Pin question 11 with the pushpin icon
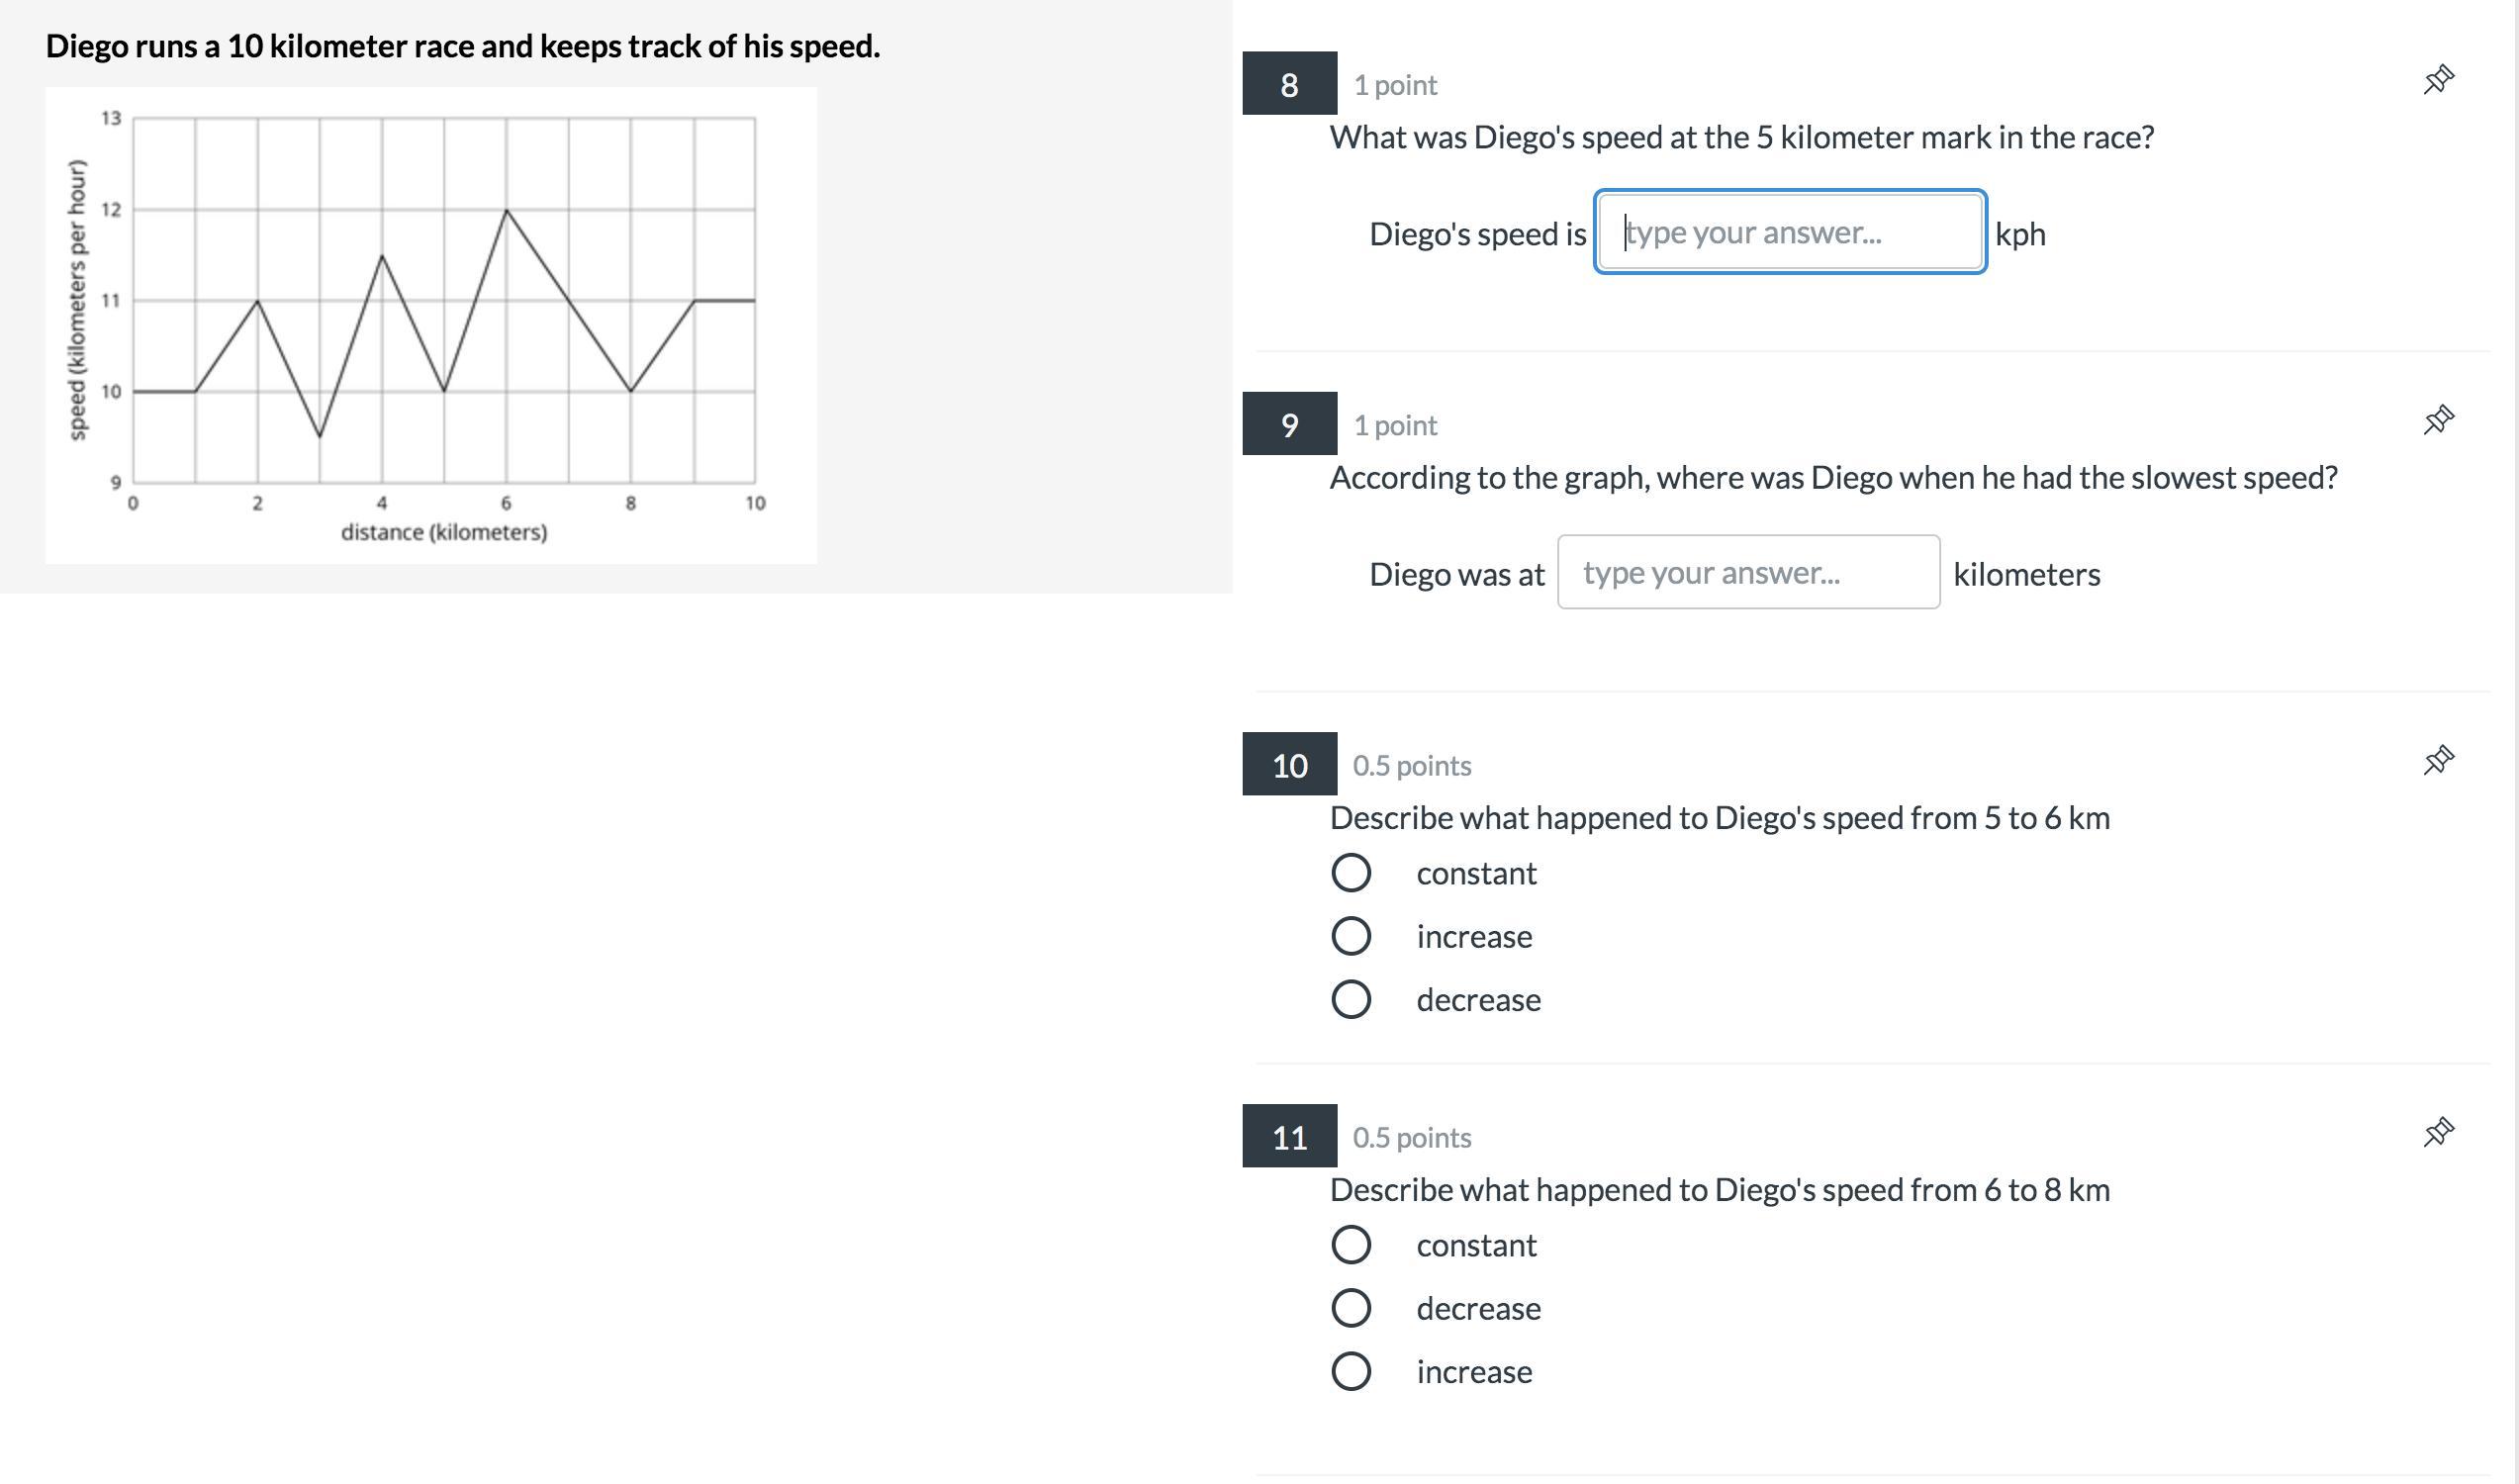Image resolution: width=2519 pixels, height=1484 pixels. pos(2438,1132)
